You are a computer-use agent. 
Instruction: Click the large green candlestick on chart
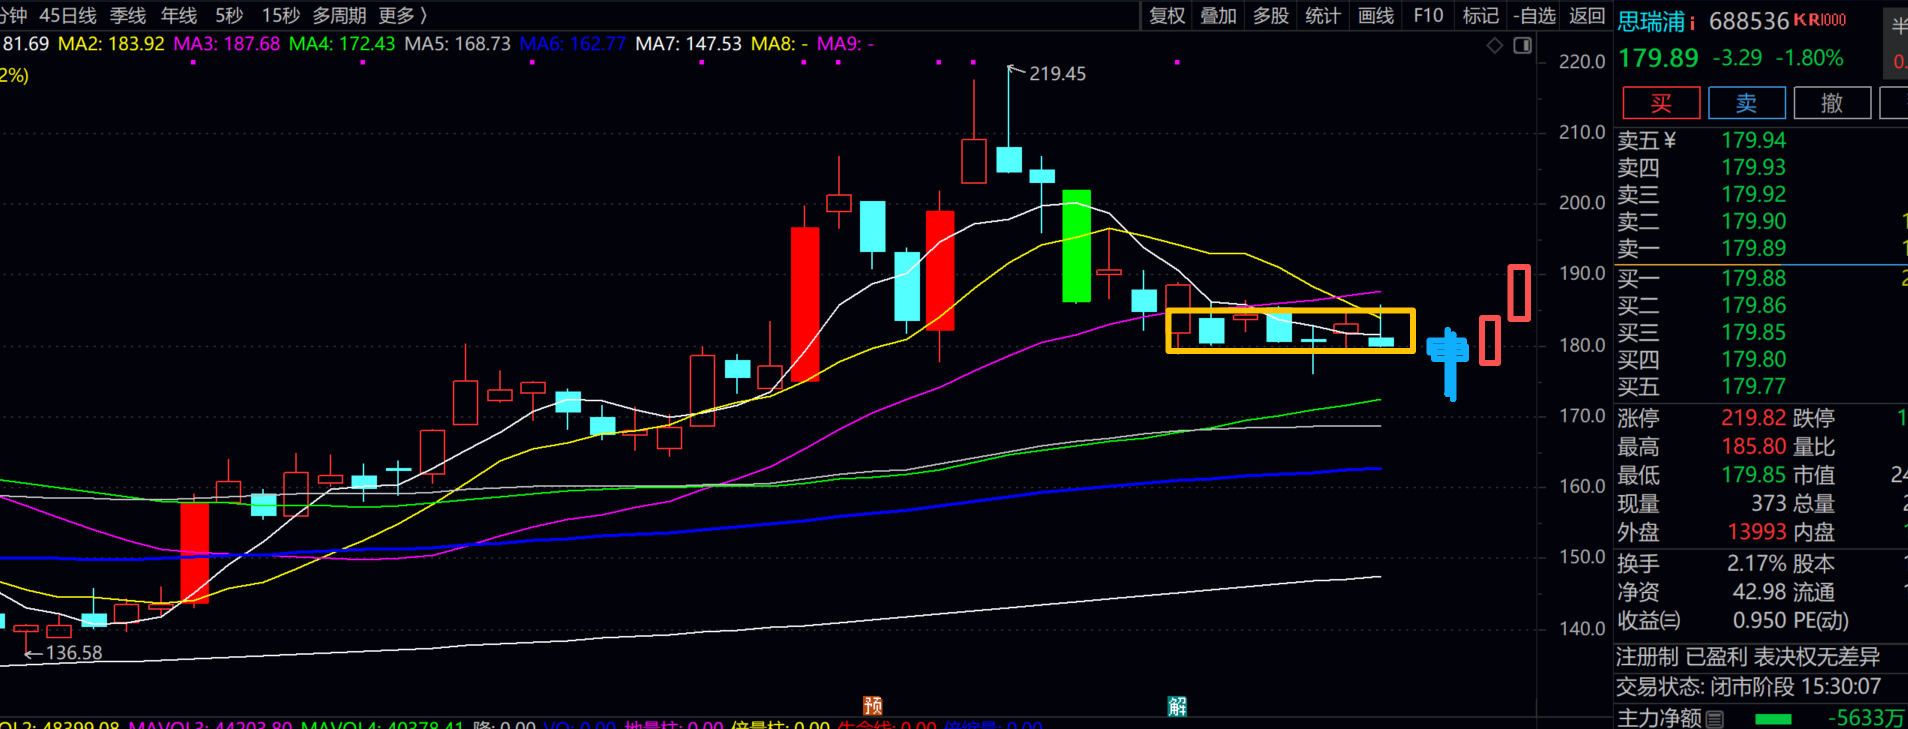tap(1076, 245)
